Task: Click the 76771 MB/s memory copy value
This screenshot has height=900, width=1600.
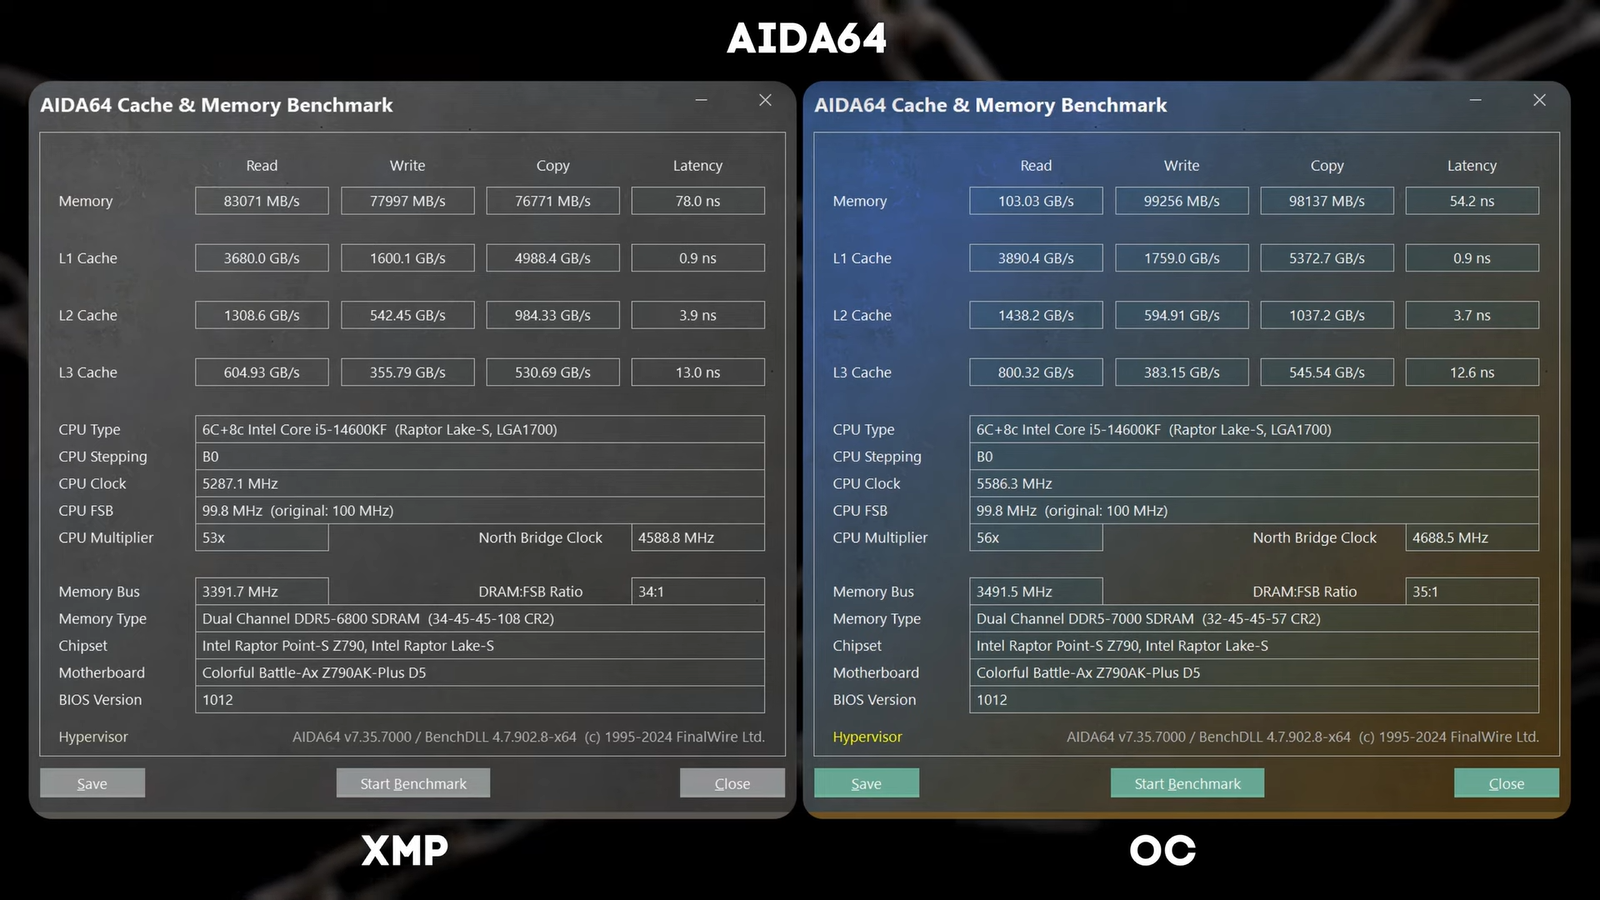Action: click(x=553, y=201)
